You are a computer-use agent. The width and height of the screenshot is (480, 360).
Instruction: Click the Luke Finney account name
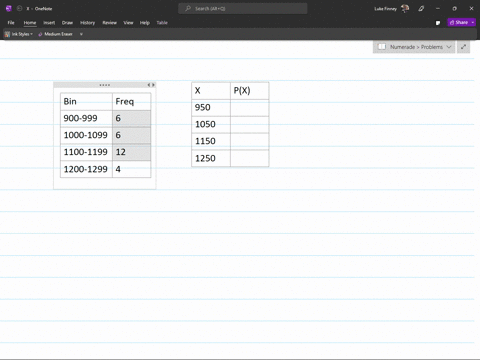point(385,9)
